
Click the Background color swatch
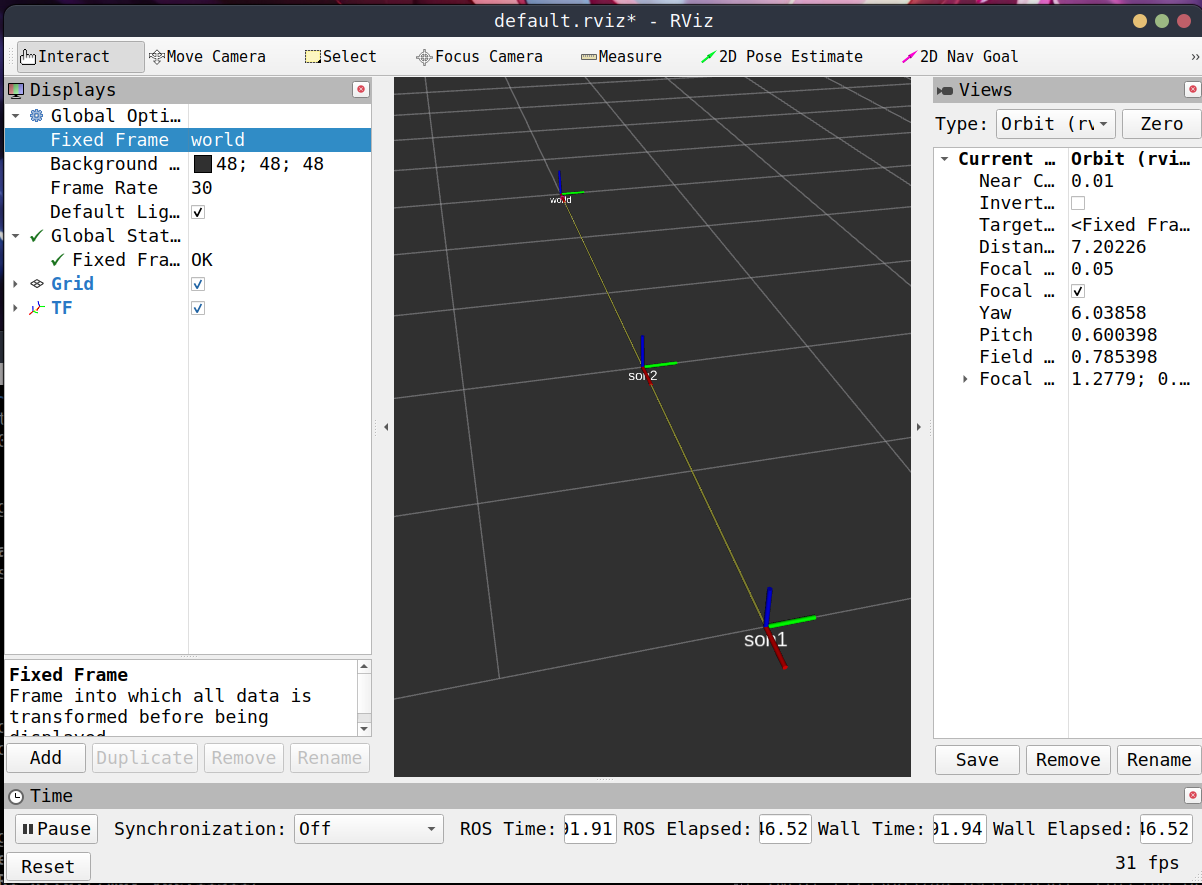tap(202, 164)
